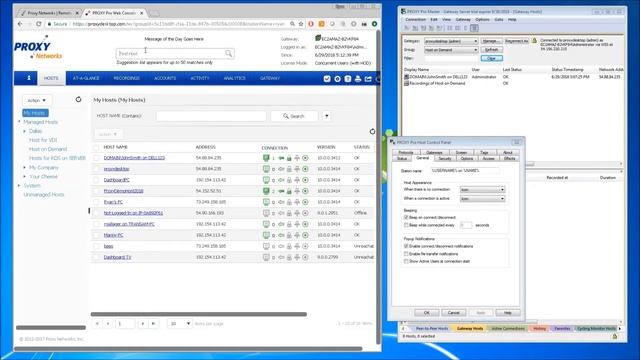640x360 pixels.
Task: Click the refresh icon at right above host table
Action: 372,131
